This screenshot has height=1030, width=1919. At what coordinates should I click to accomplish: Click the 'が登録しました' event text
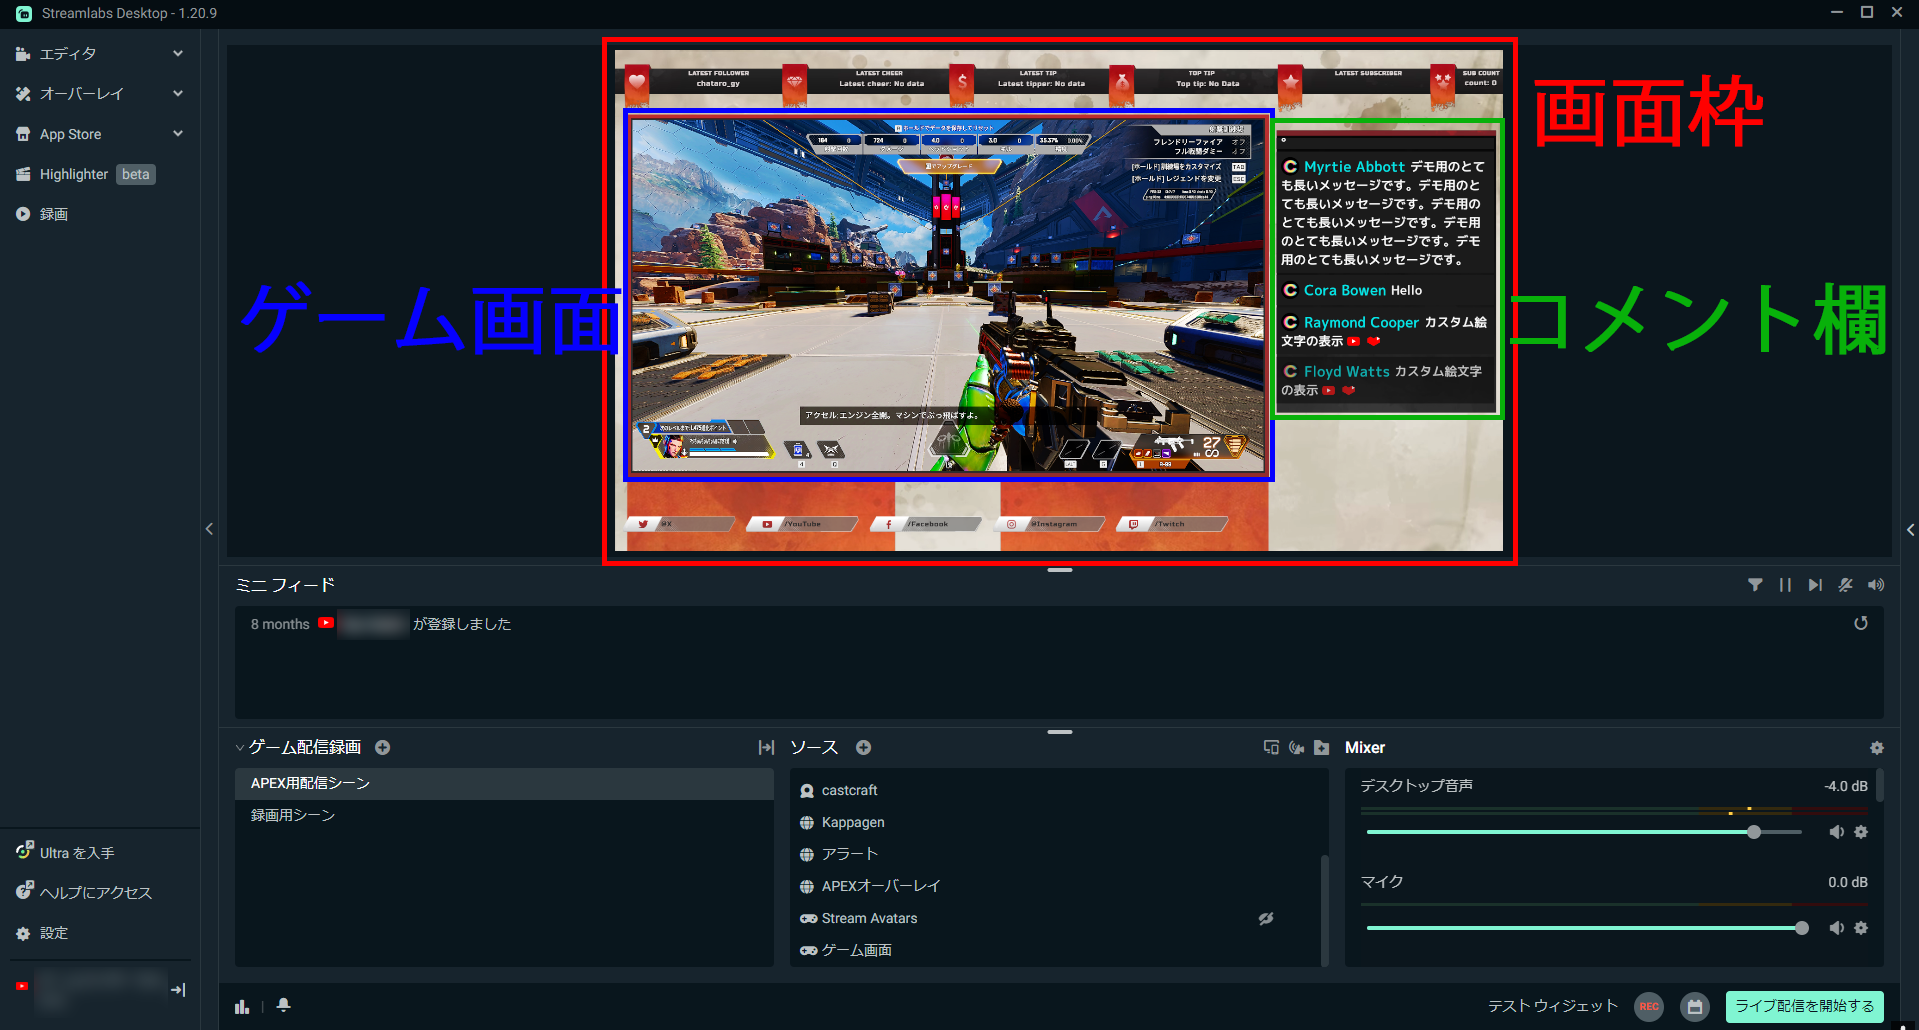[x=462, y=624]
